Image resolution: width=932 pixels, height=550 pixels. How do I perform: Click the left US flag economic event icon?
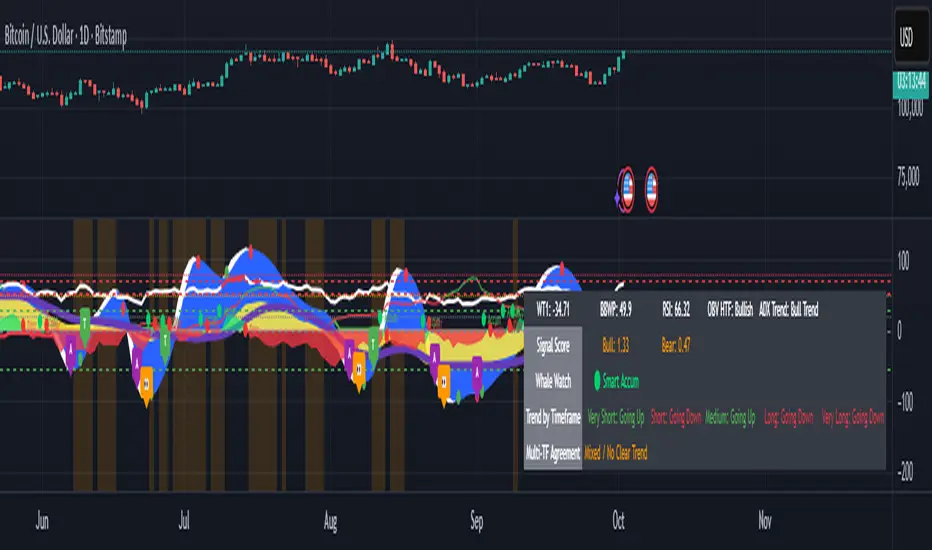tap(628, 190)
